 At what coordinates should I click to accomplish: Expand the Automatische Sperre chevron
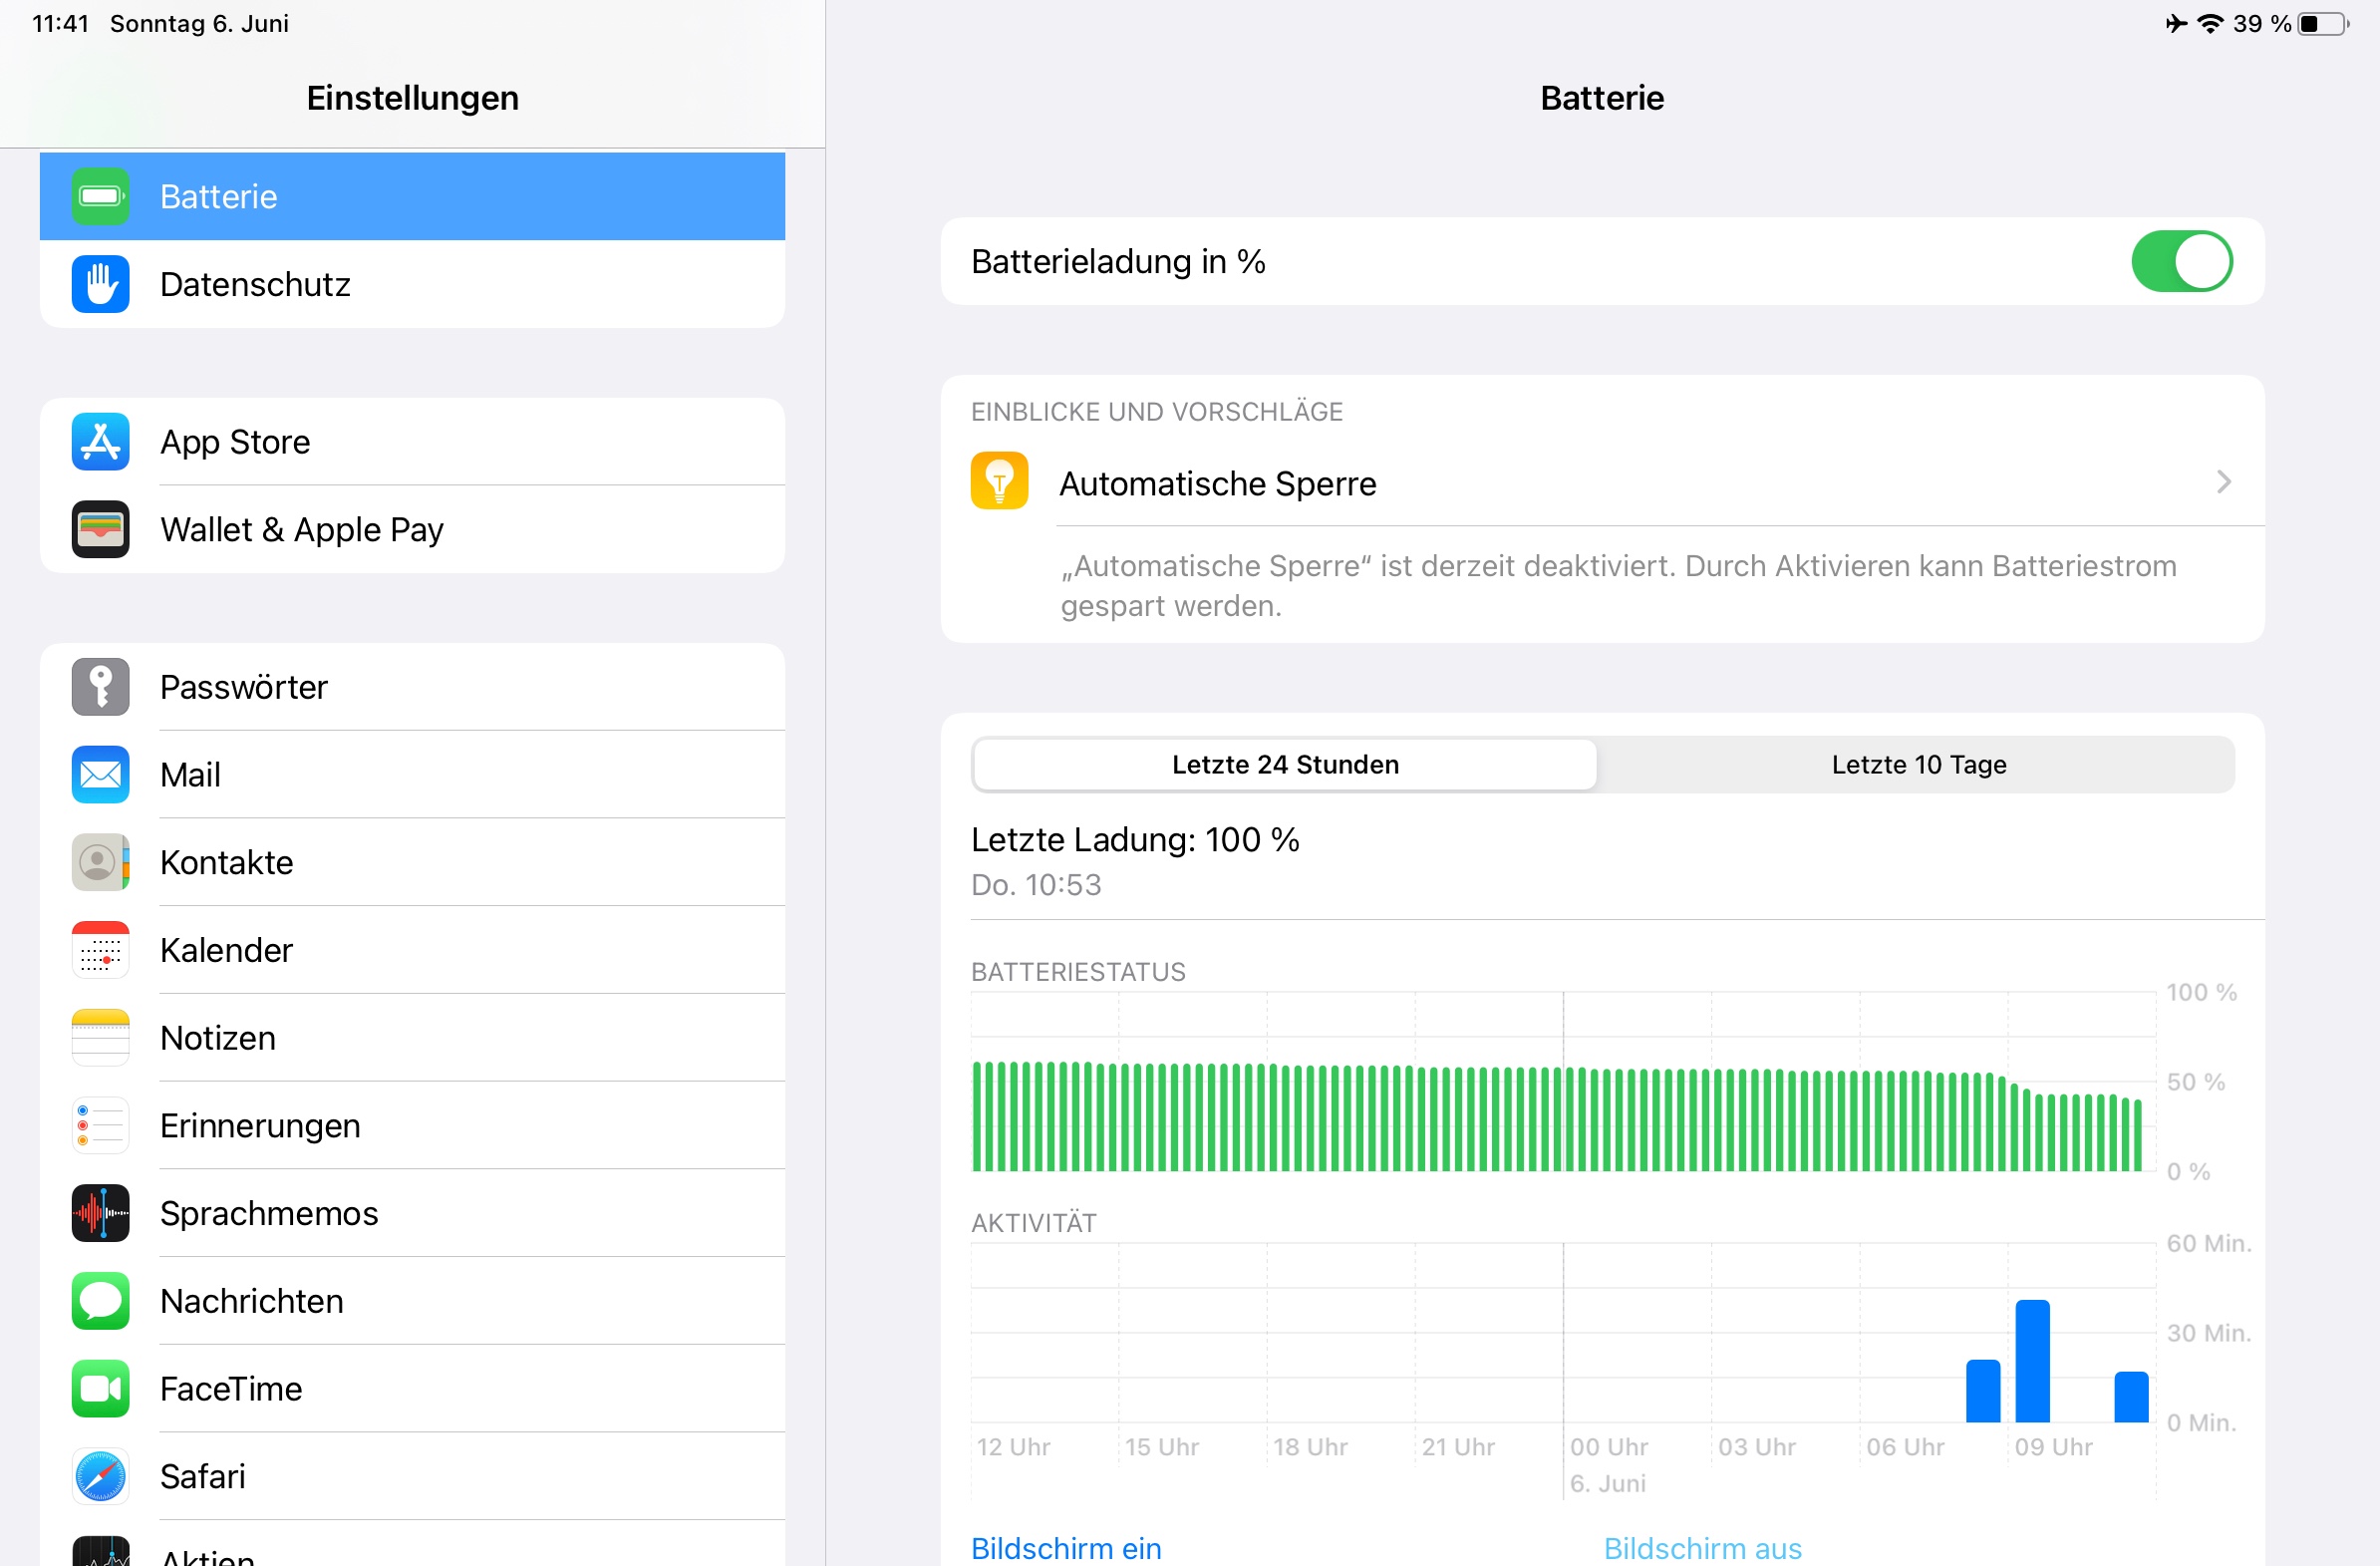pyautogui.click(x=2223, y=482)
